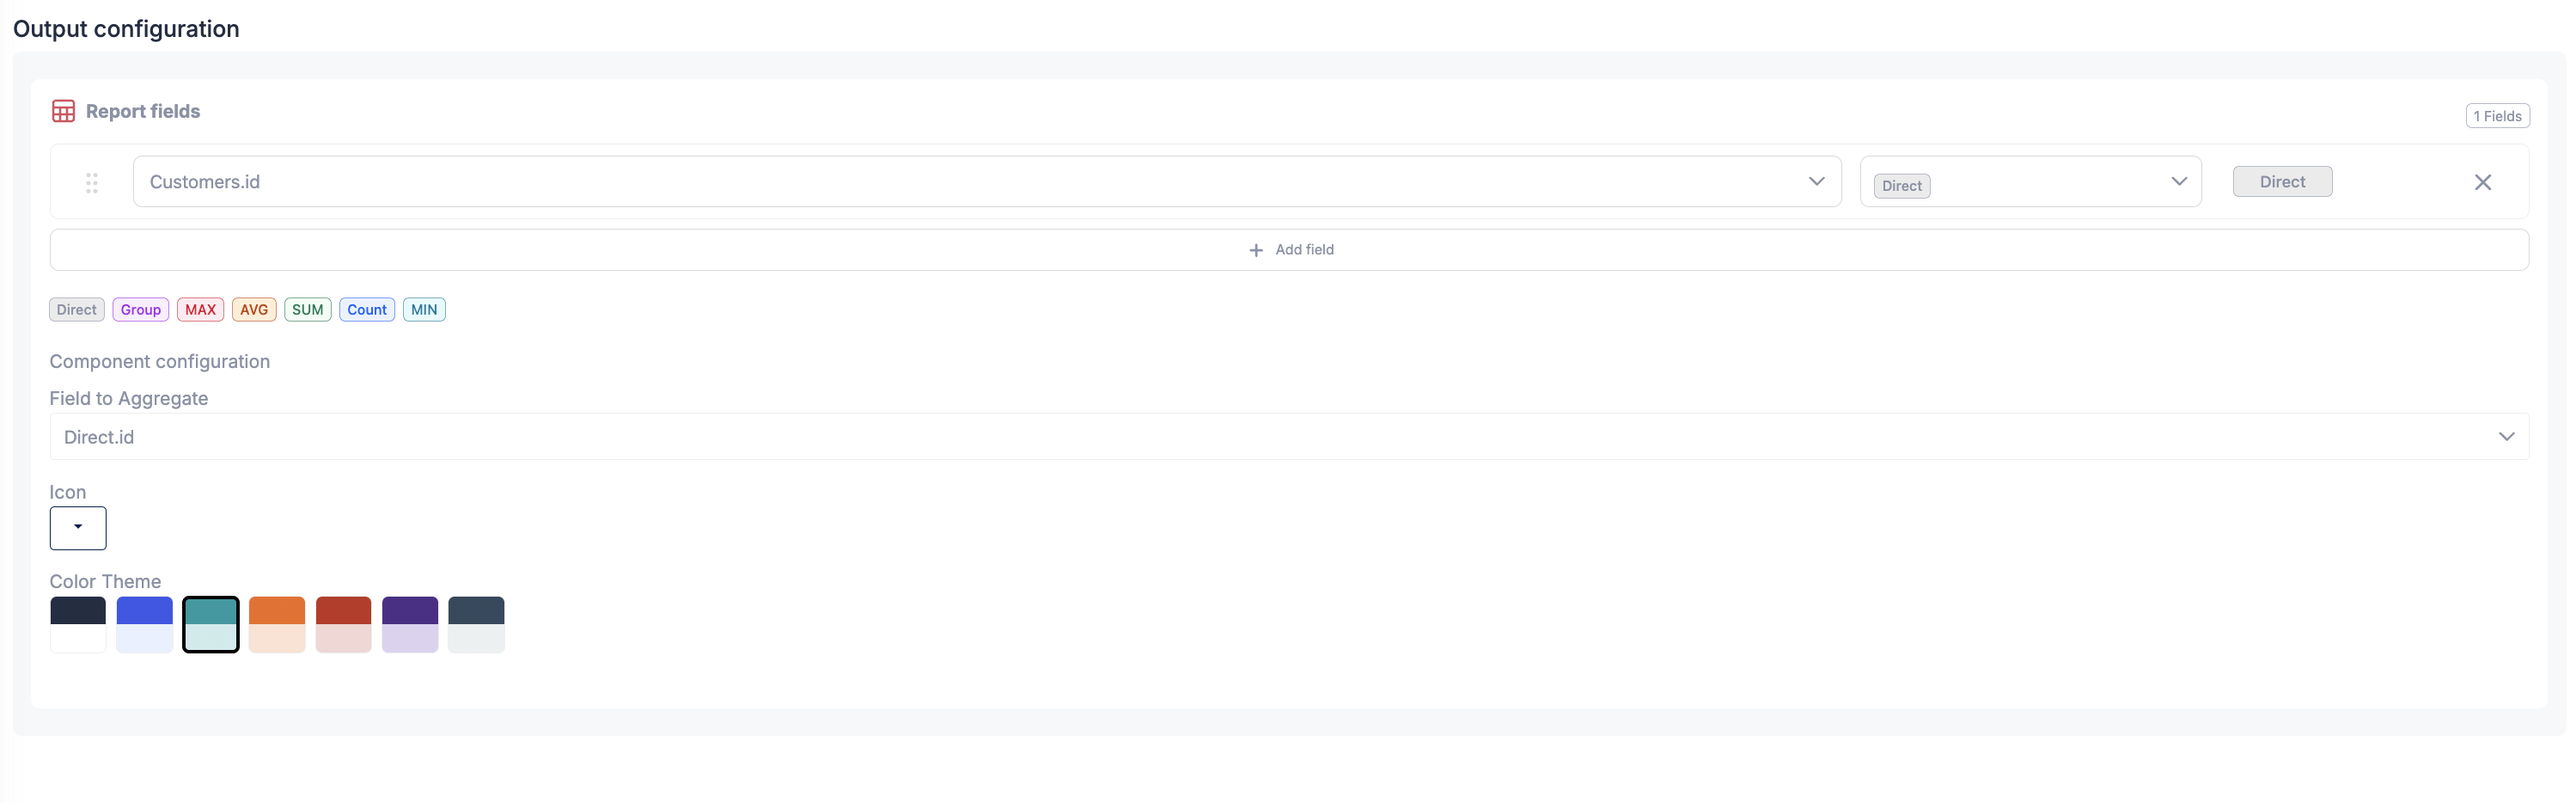The width and height of the screenshot is (2576, 803).
Task: Open the Icon picker dropdown
Action: (78, 528)
